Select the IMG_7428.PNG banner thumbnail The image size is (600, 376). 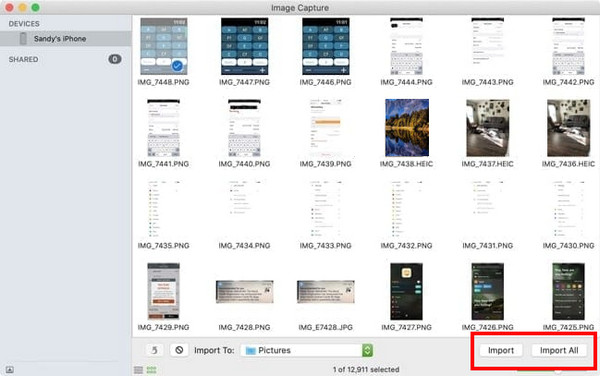point(245,291)
